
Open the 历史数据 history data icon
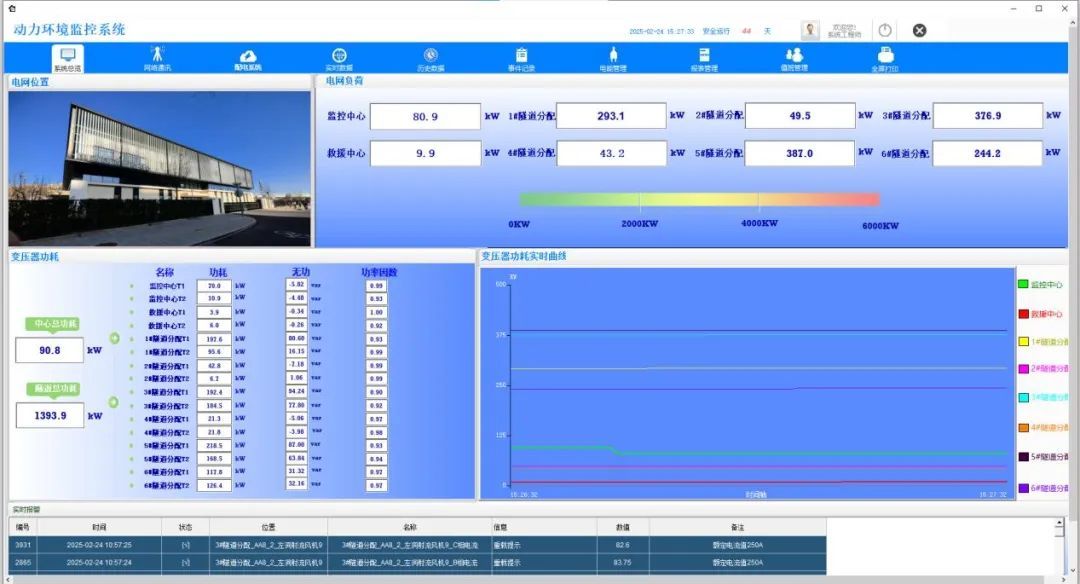430,58
